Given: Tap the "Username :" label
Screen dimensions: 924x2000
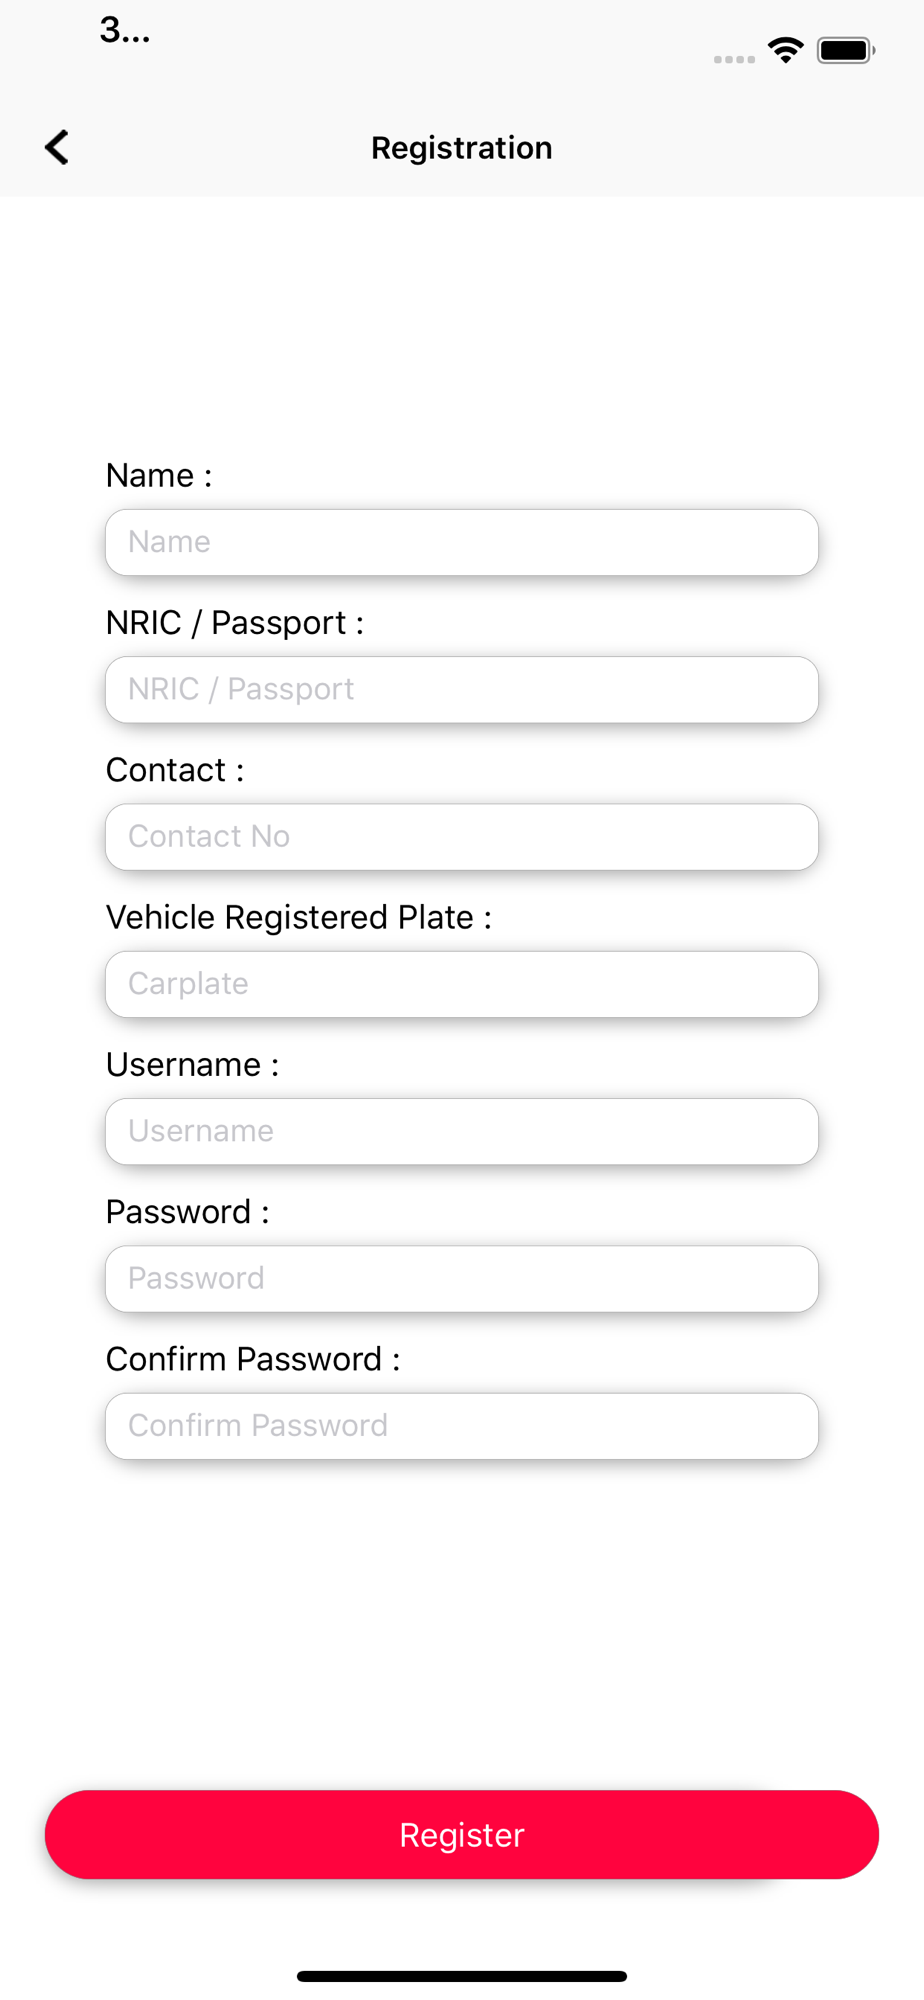Looking at the screenshot, I should 193,1064.
